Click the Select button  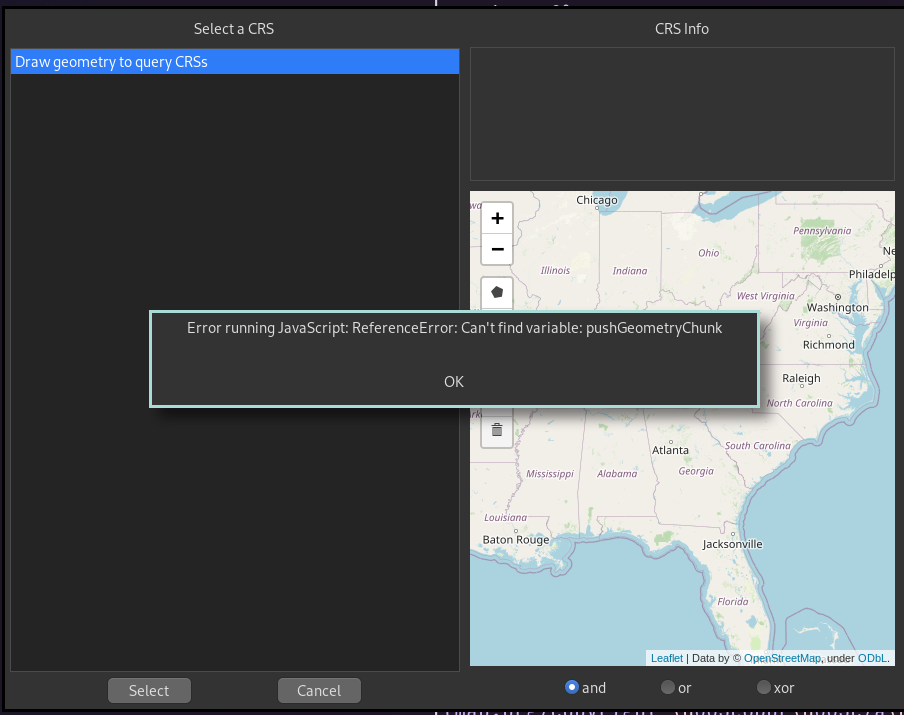[149, 691]
